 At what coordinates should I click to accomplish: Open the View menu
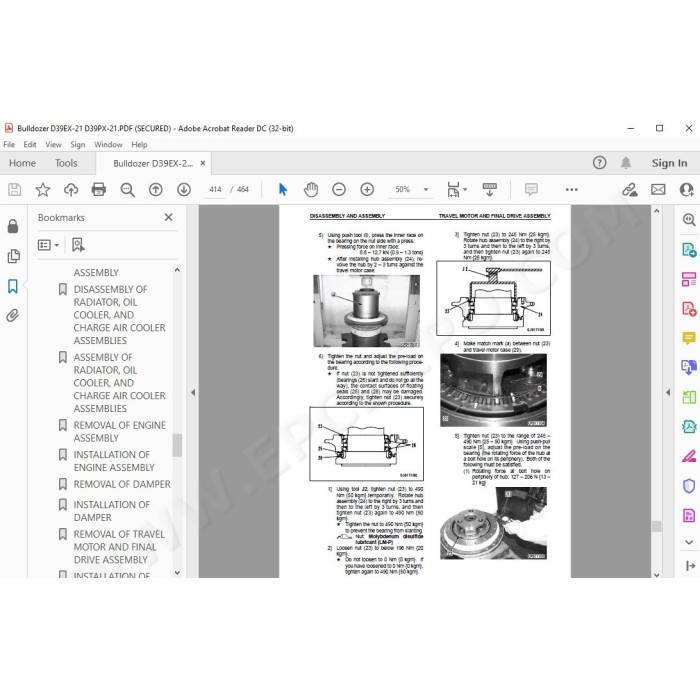pyautogui.click(x=53, y=145)
